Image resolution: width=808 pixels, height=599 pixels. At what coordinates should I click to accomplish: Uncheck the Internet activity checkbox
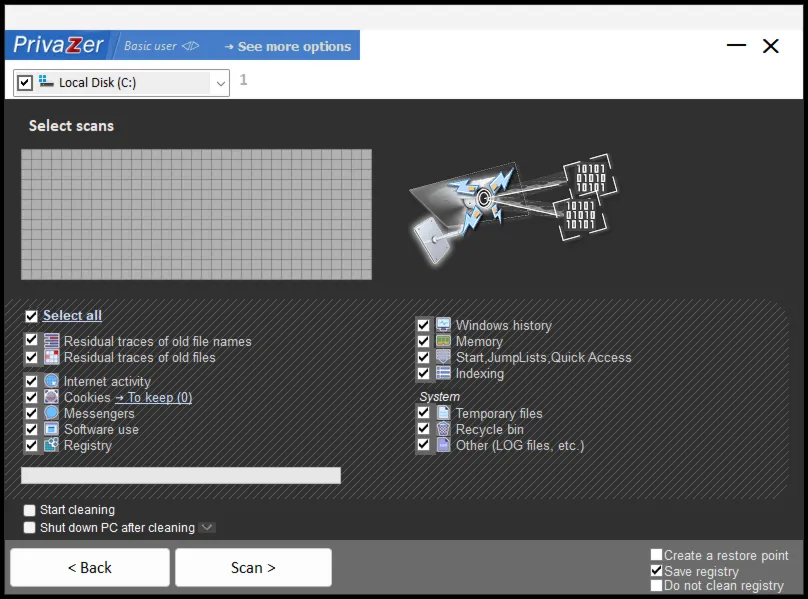(31, 381)
